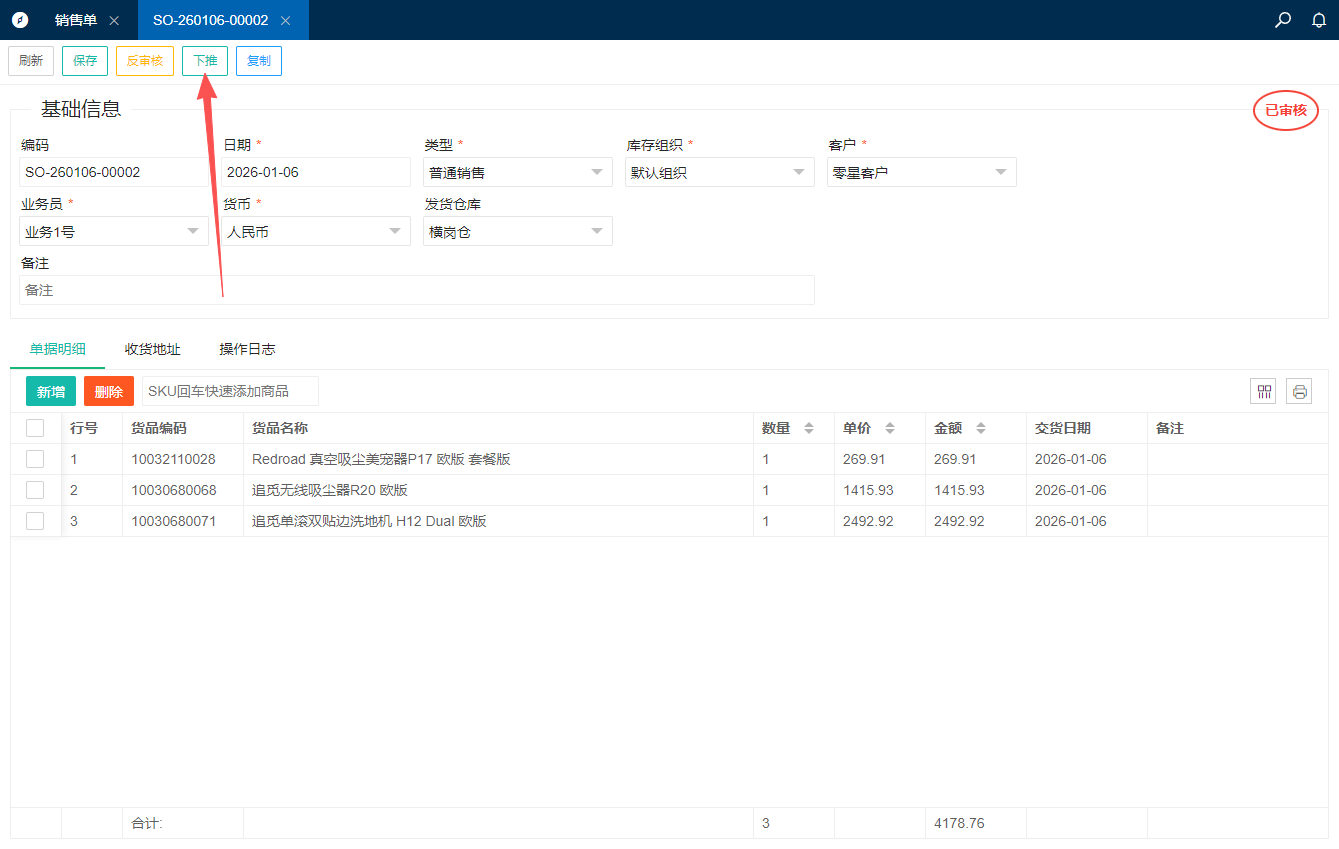
Task: Click the SKU quick-add input field
Action: 230,391
